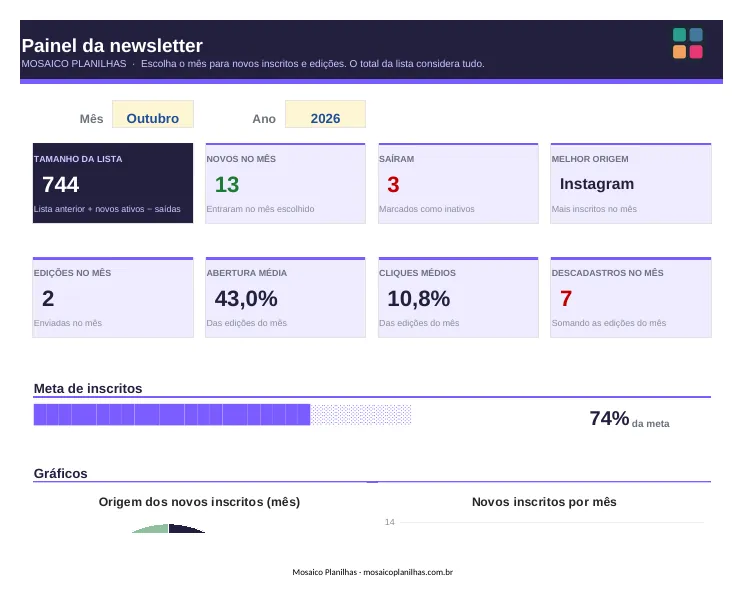Screen dimensions: 743x597
Task: Click the Melhor origem Instagram card
Action: [x=631, y=183]
